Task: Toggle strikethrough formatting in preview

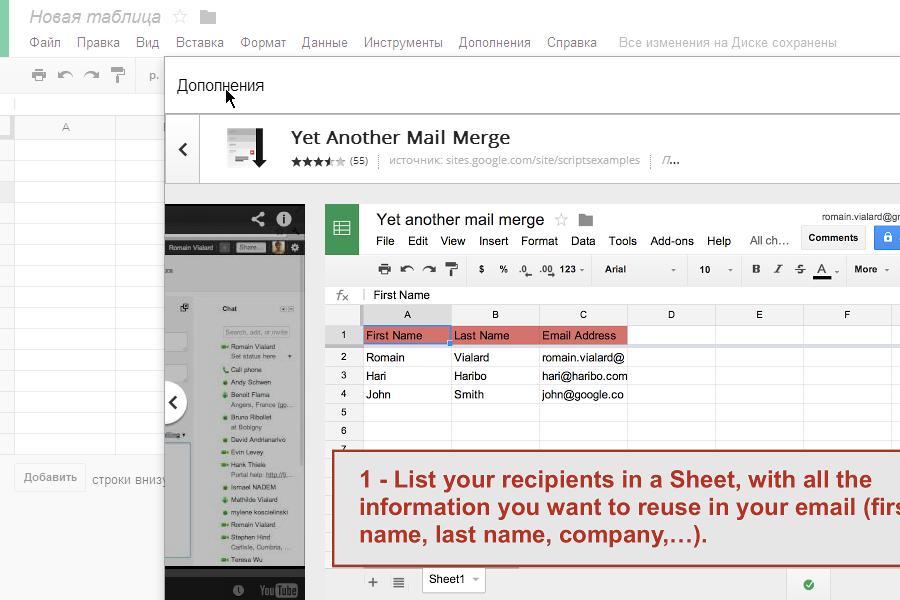Action: tap(800, 269)
